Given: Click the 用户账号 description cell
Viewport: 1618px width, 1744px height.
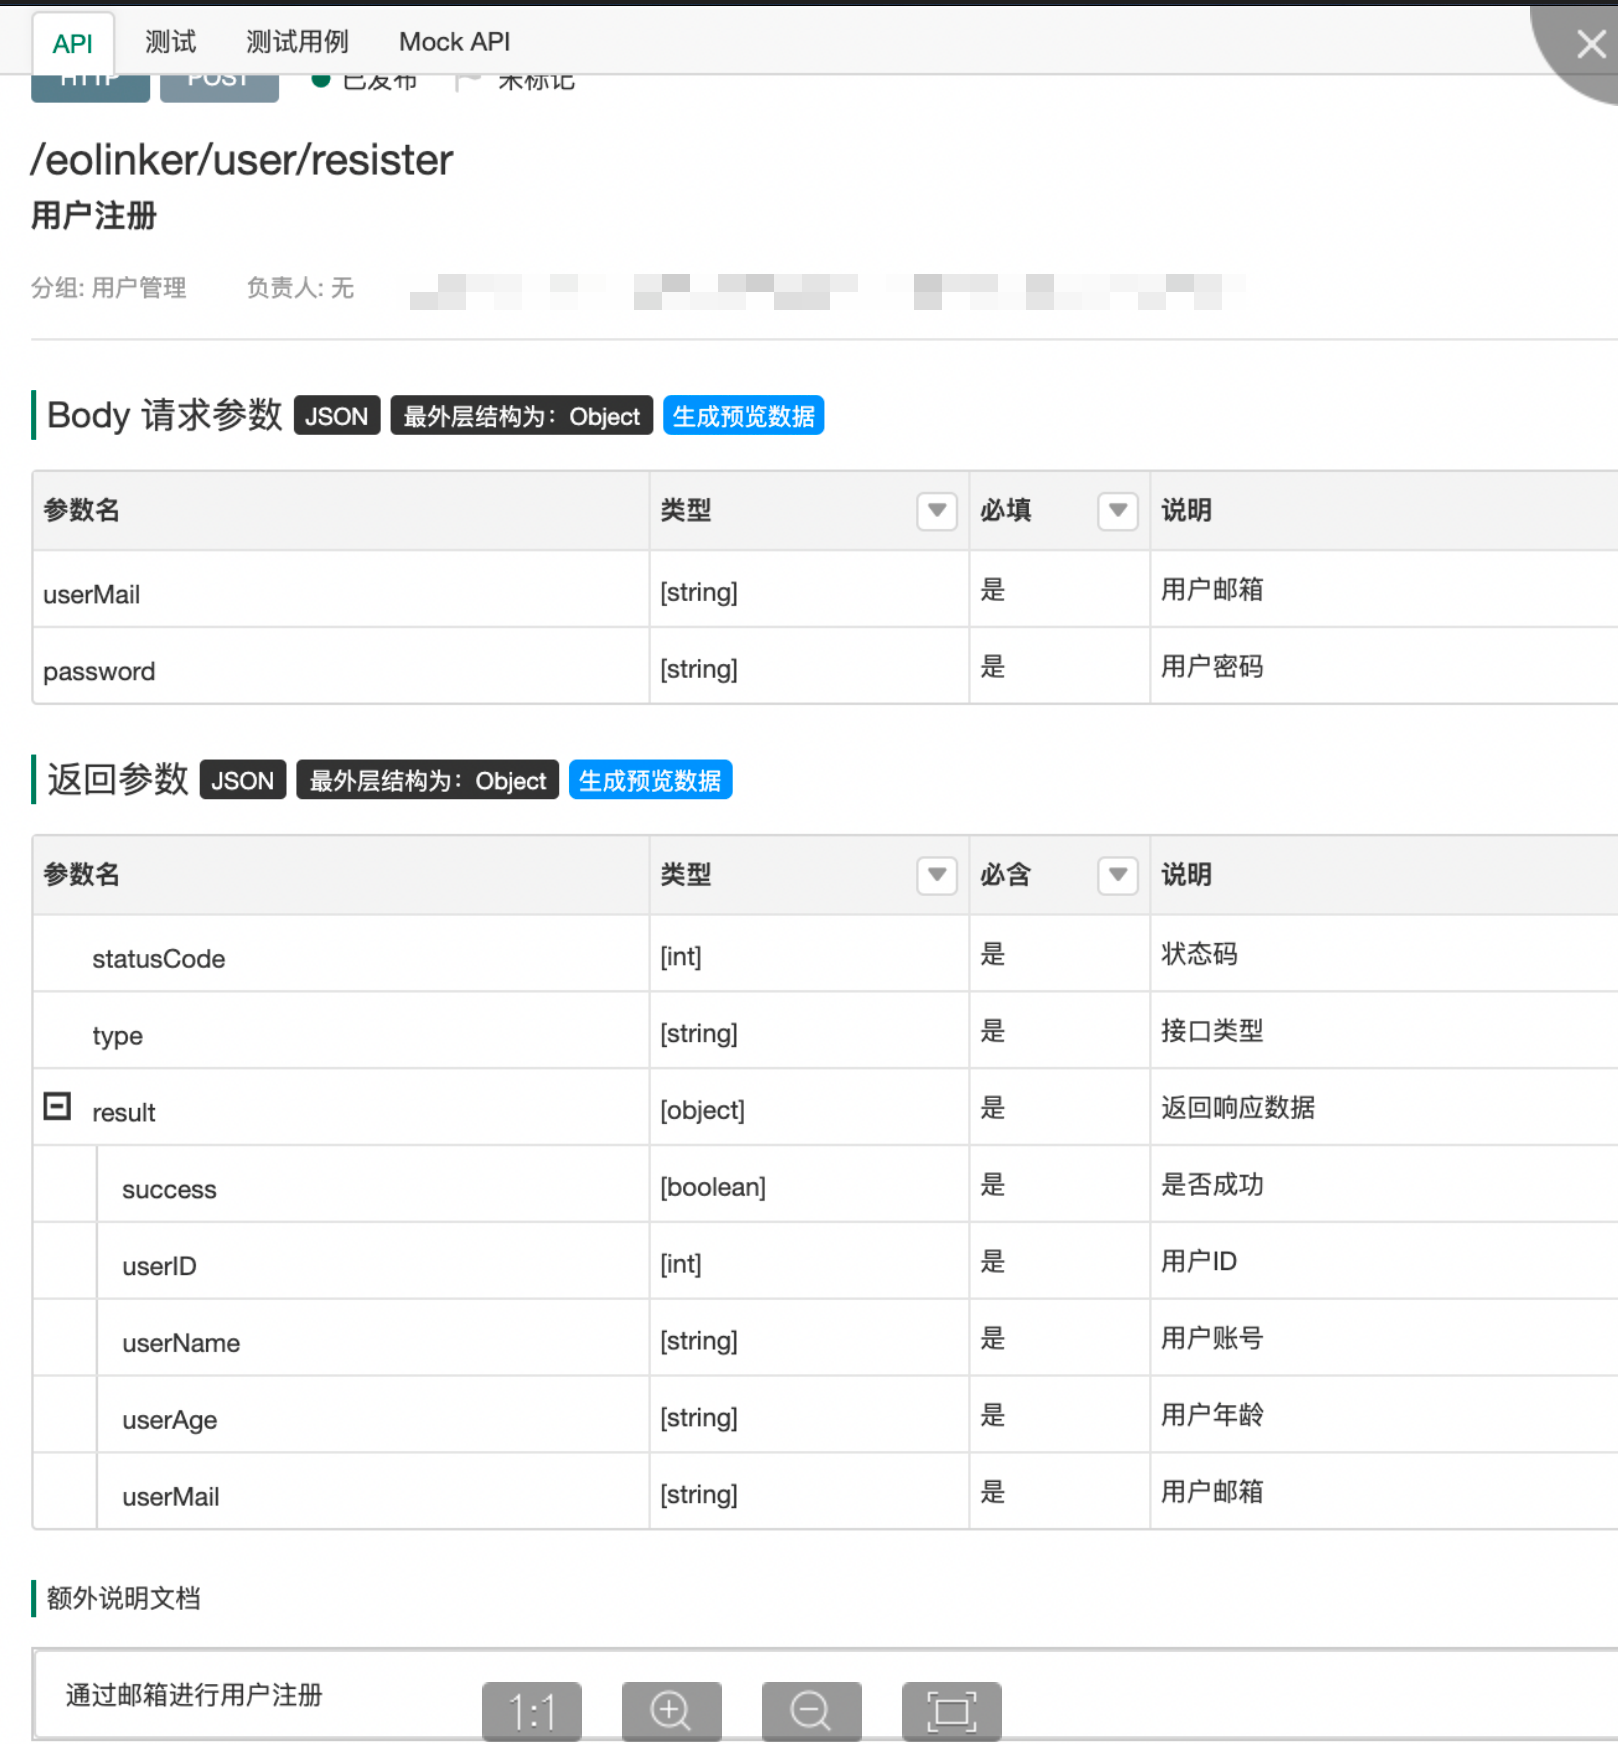Looking at the screenshot, I should [x=1384, y=1338].
